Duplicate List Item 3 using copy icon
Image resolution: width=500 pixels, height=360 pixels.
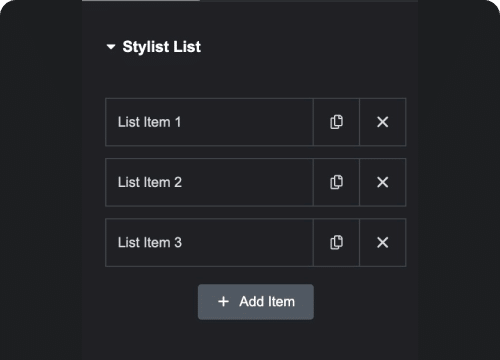[x=336, y=243]
